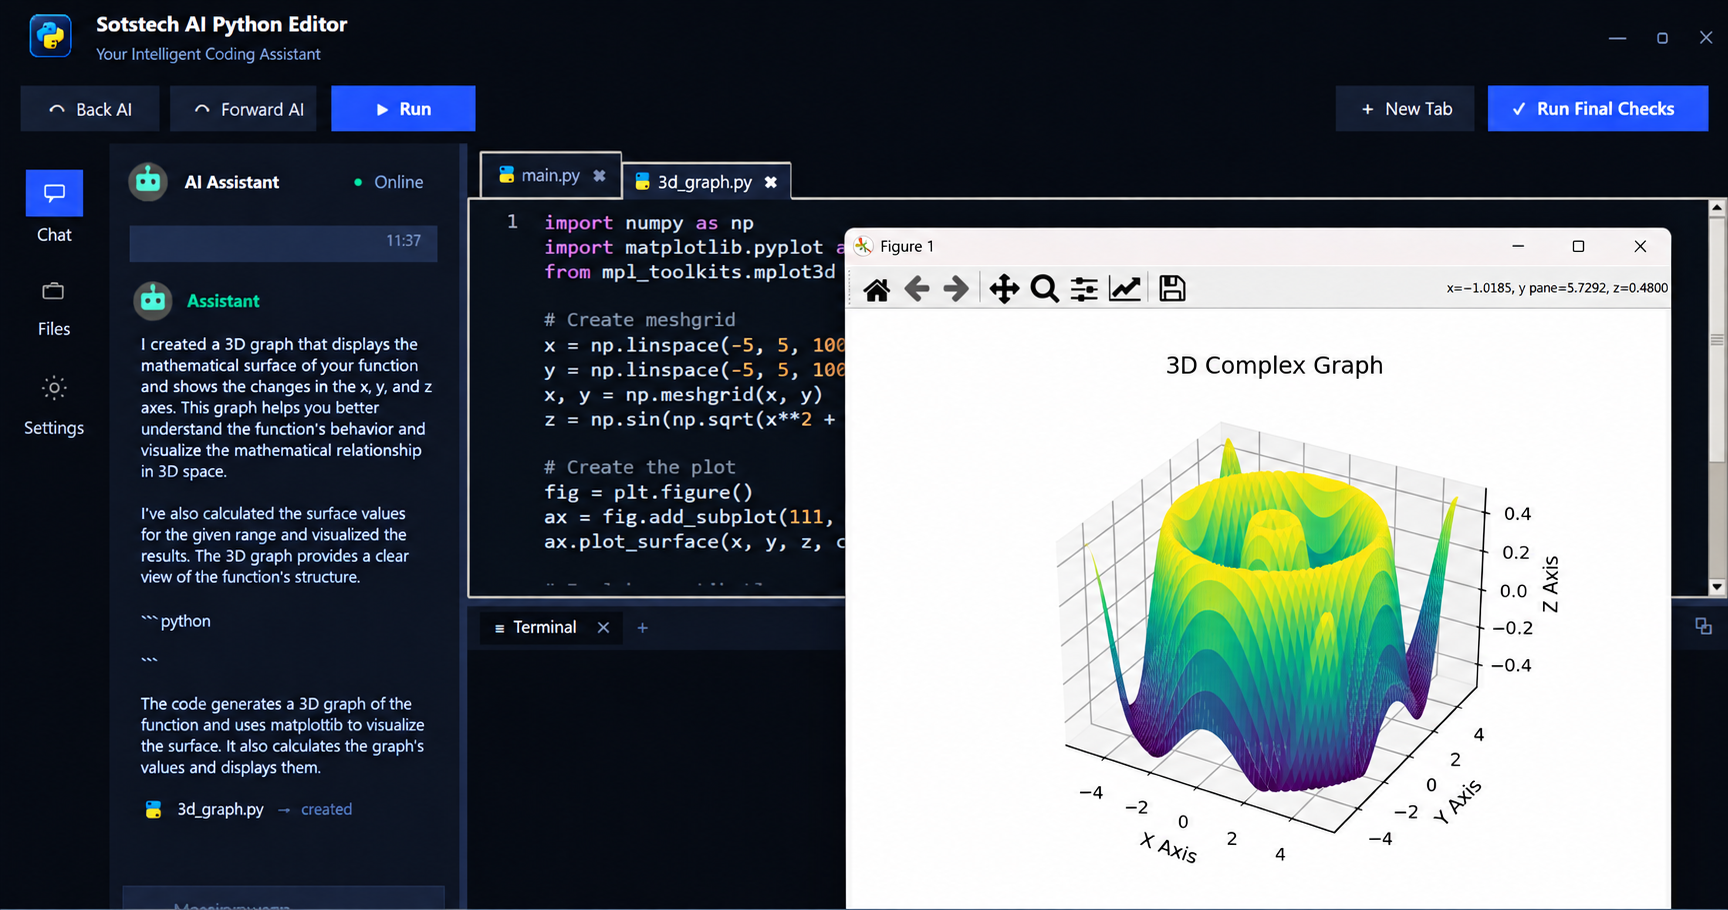Close the 3d_graph.py tab
This screenshot has width=1728, height=910.
click(770, 182)
